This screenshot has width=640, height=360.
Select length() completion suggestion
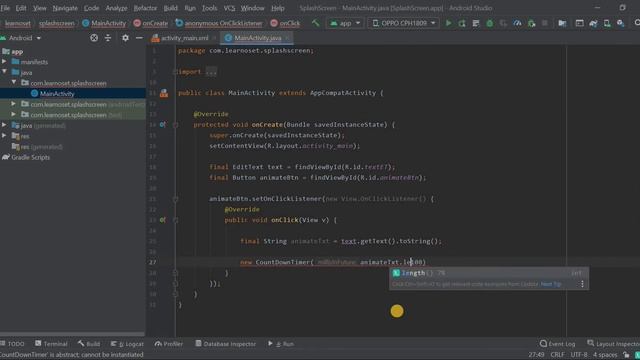pos(489,273)
